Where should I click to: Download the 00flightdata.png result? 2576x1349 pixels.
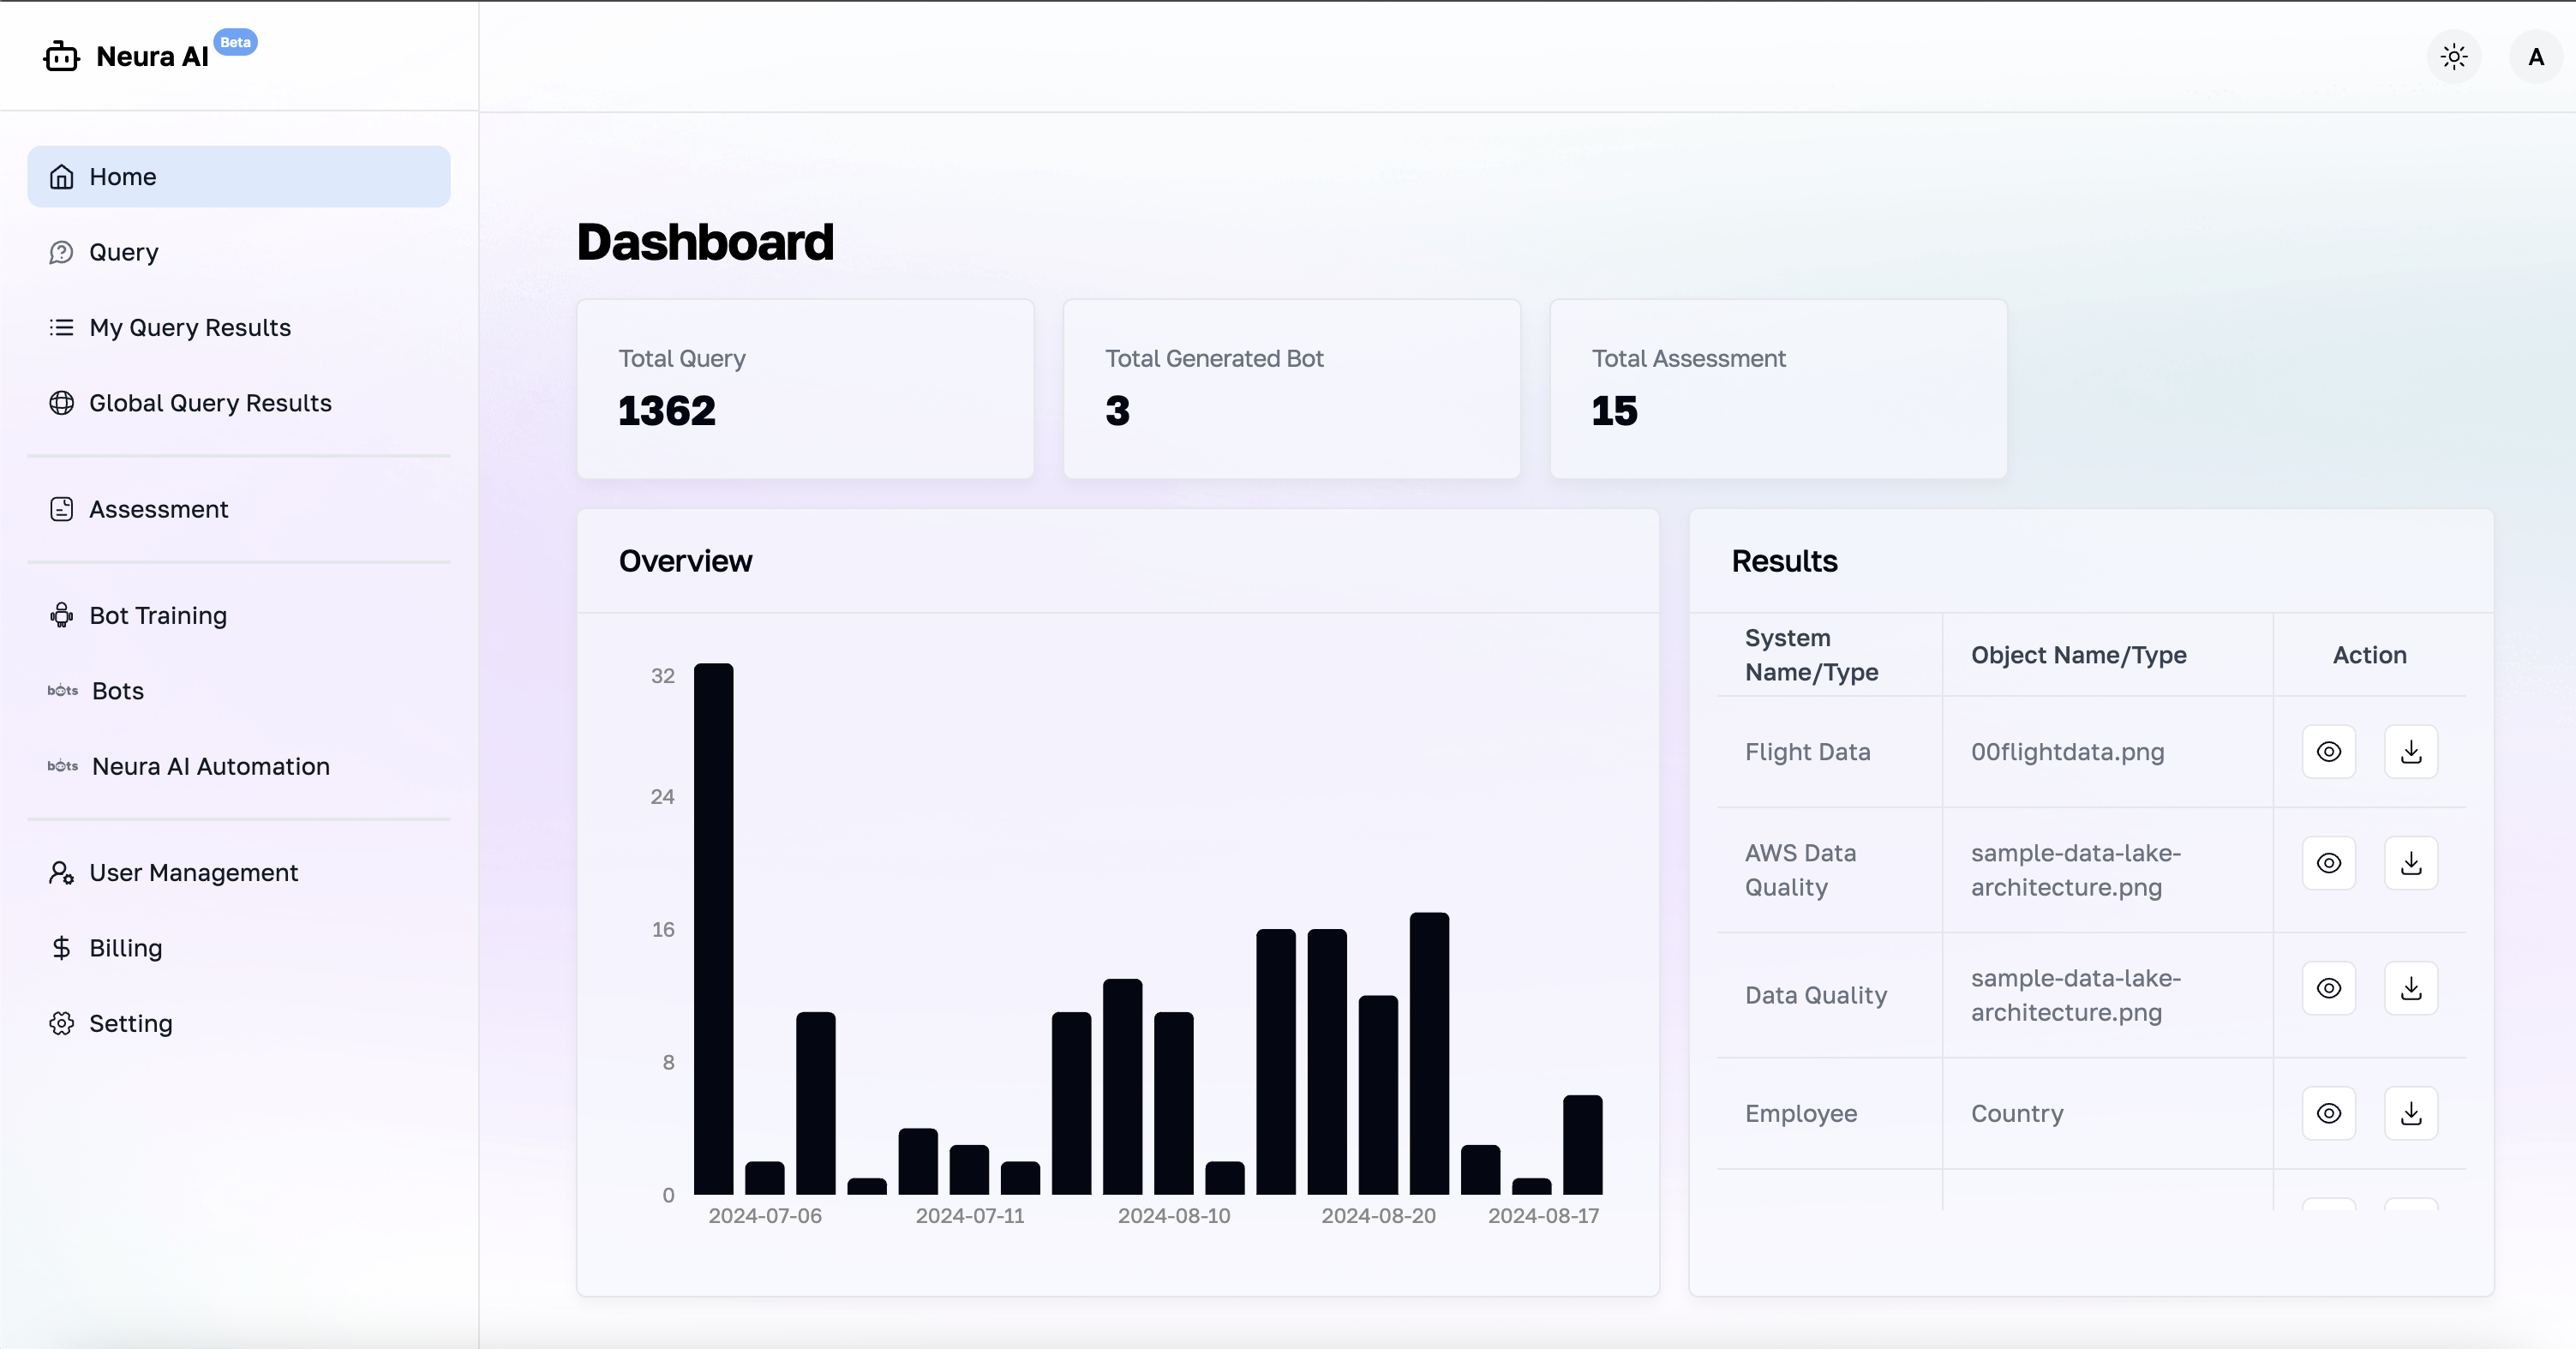[2410, 751]
